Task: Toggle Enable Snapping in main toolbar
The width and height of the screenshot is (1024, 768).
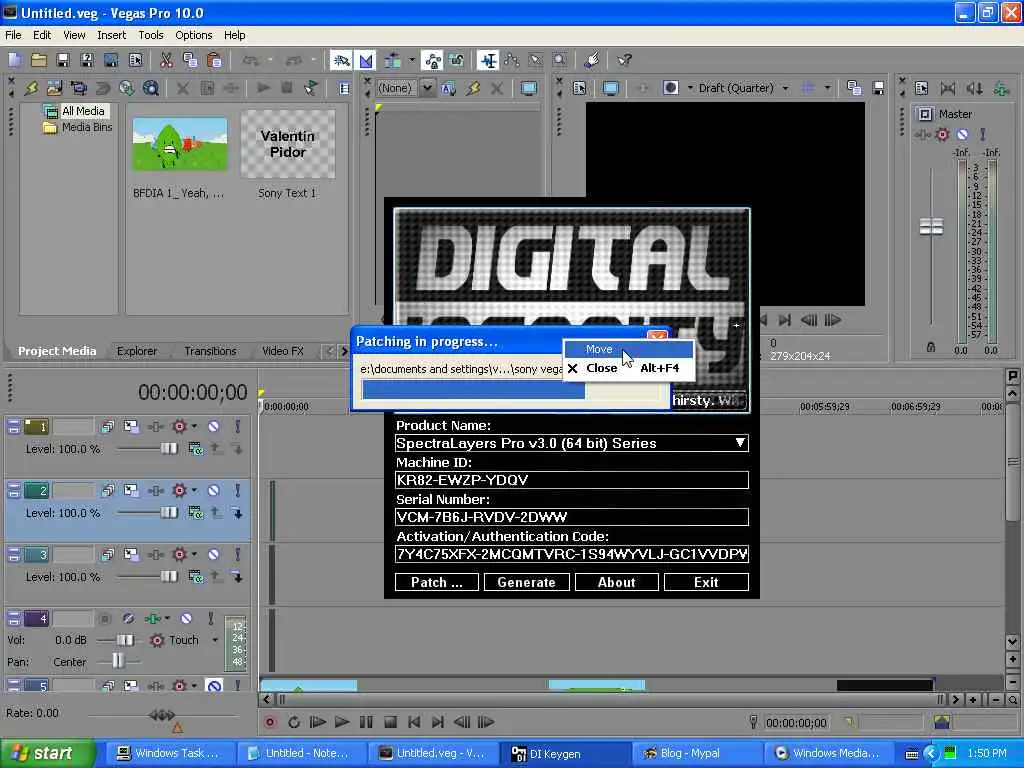Action: click(341, 60)
